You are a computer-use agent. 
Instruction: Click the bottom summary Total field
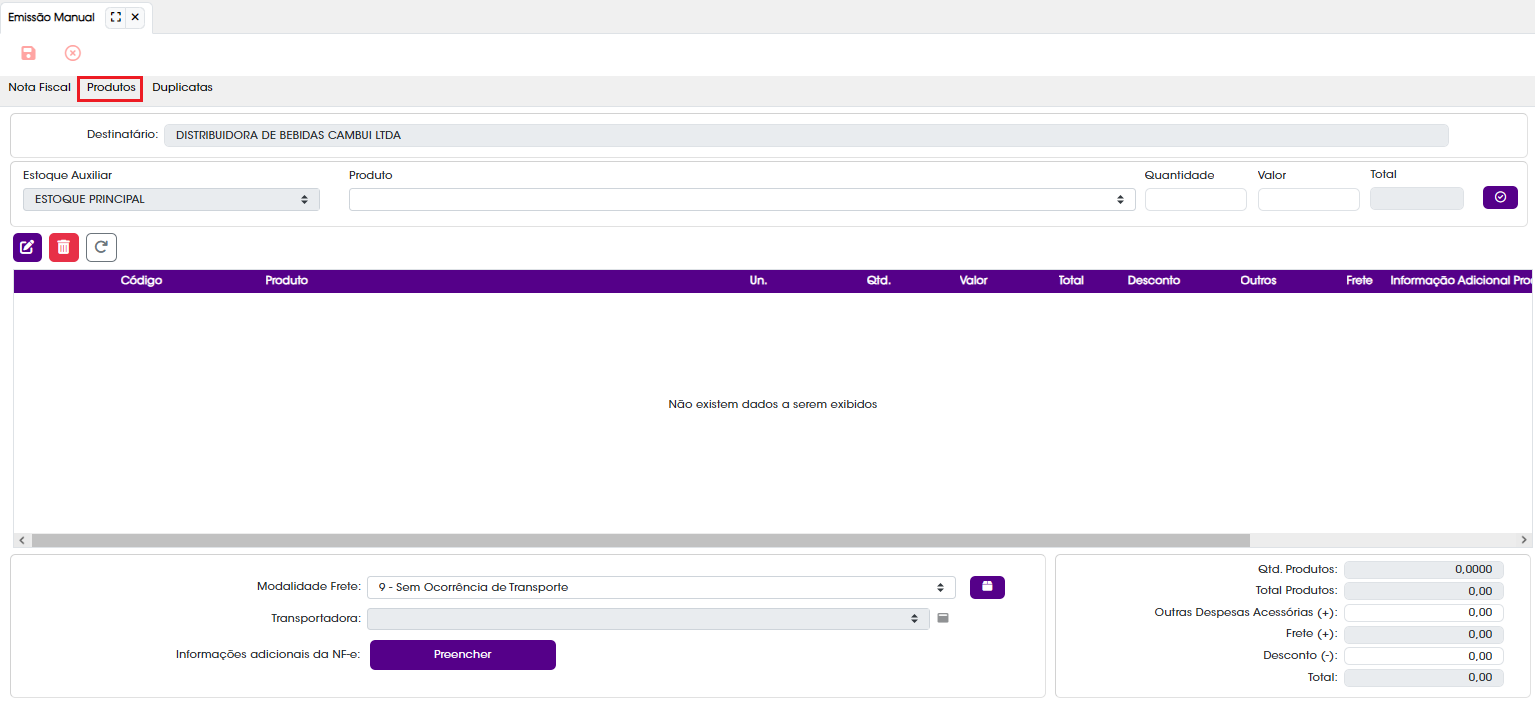1424,678
